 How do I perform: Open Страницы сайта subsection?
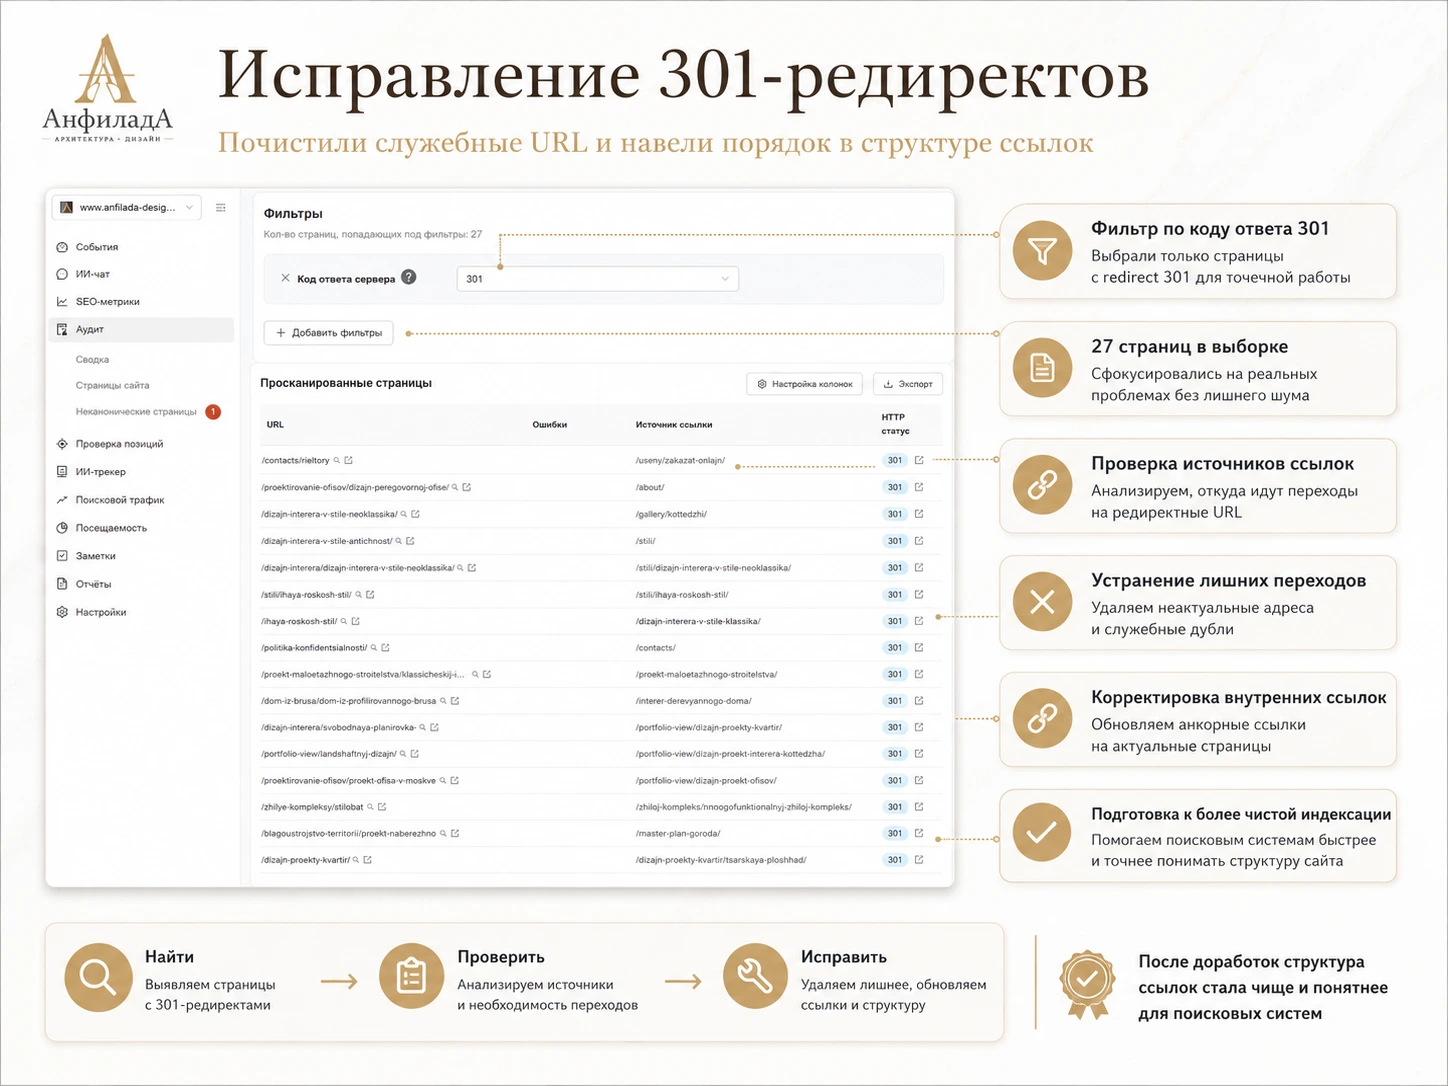pyautogui.click(x=112, y=385)
